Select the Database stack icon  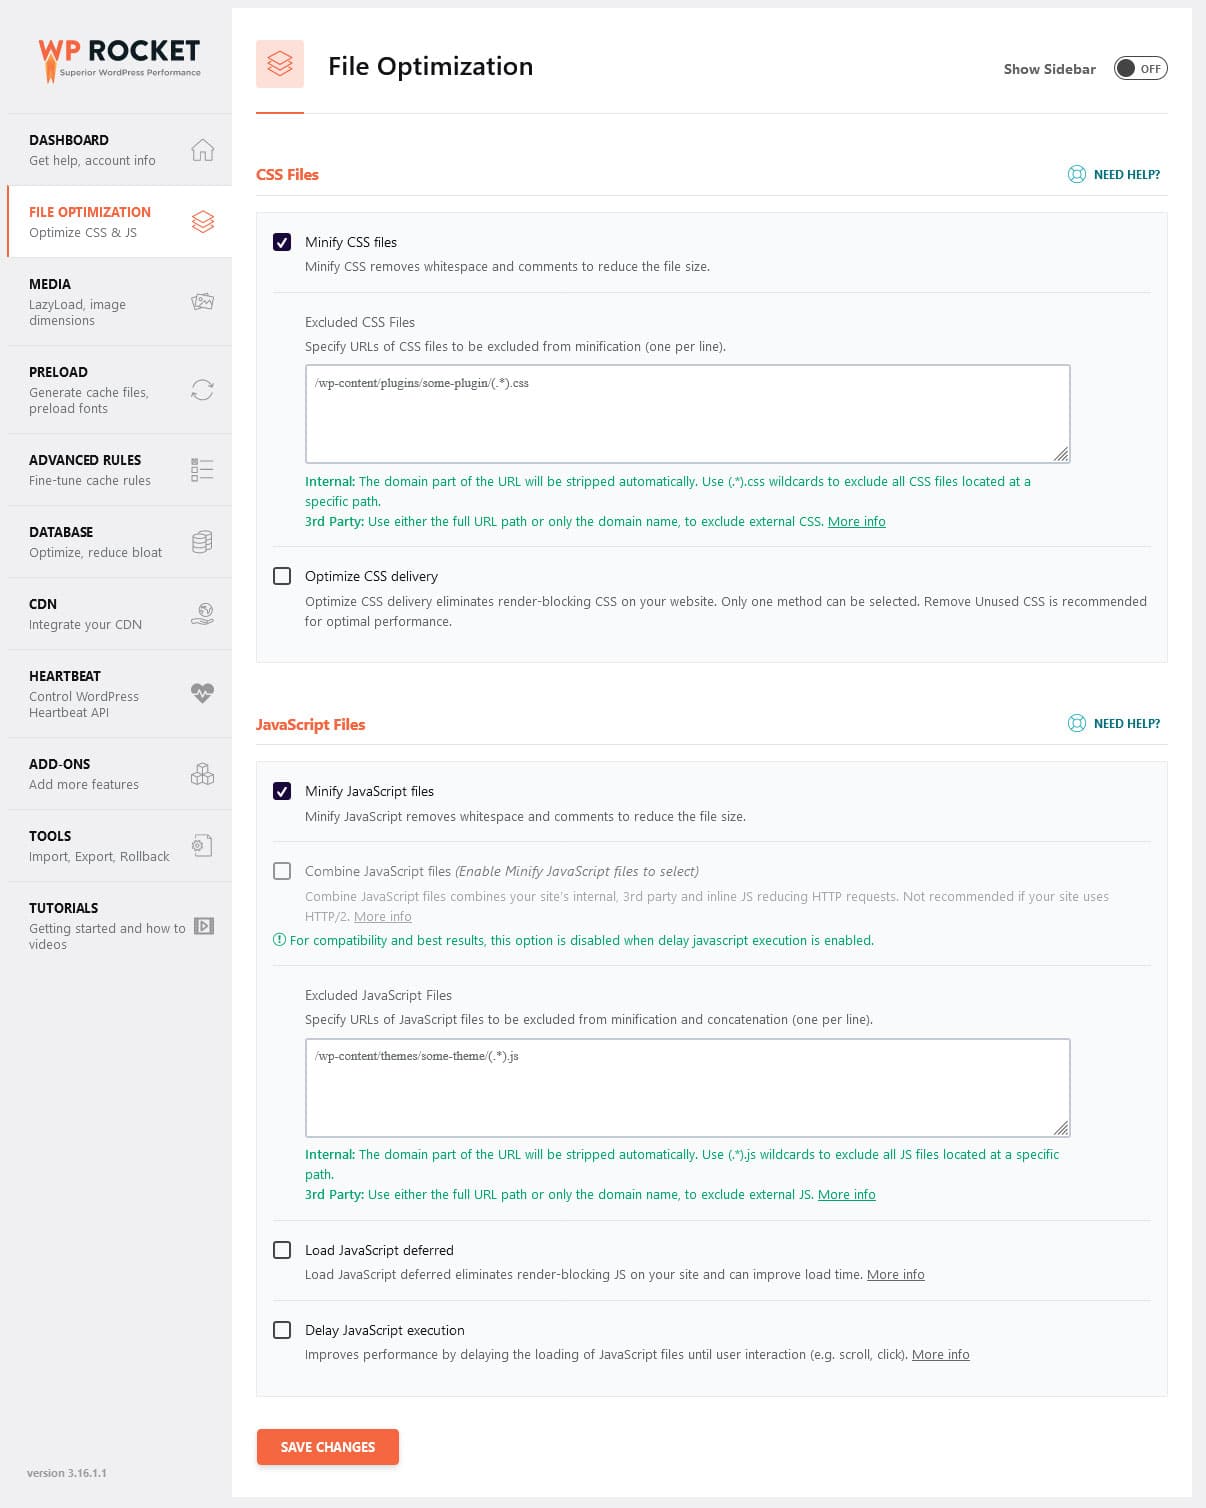click(202, 541)
